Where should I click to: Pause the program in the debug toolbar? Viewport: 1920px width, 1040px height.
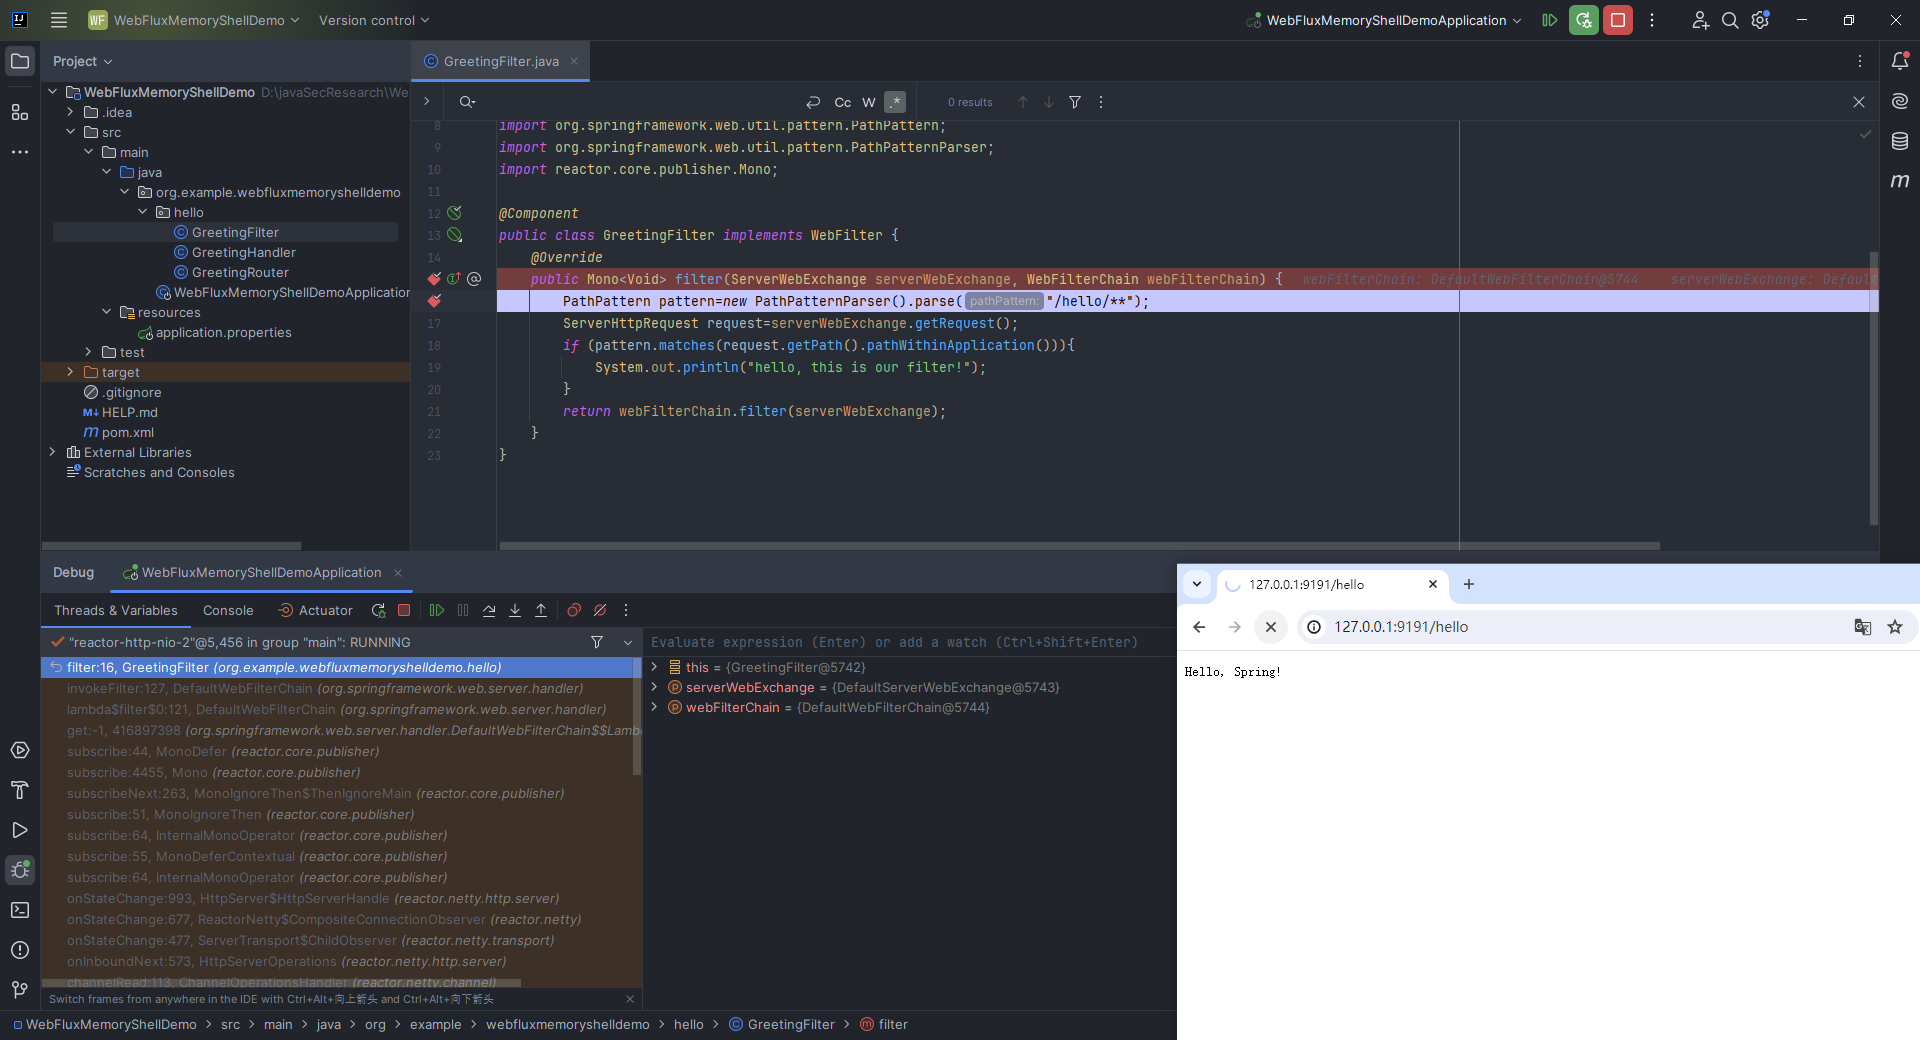click(463, 610)
